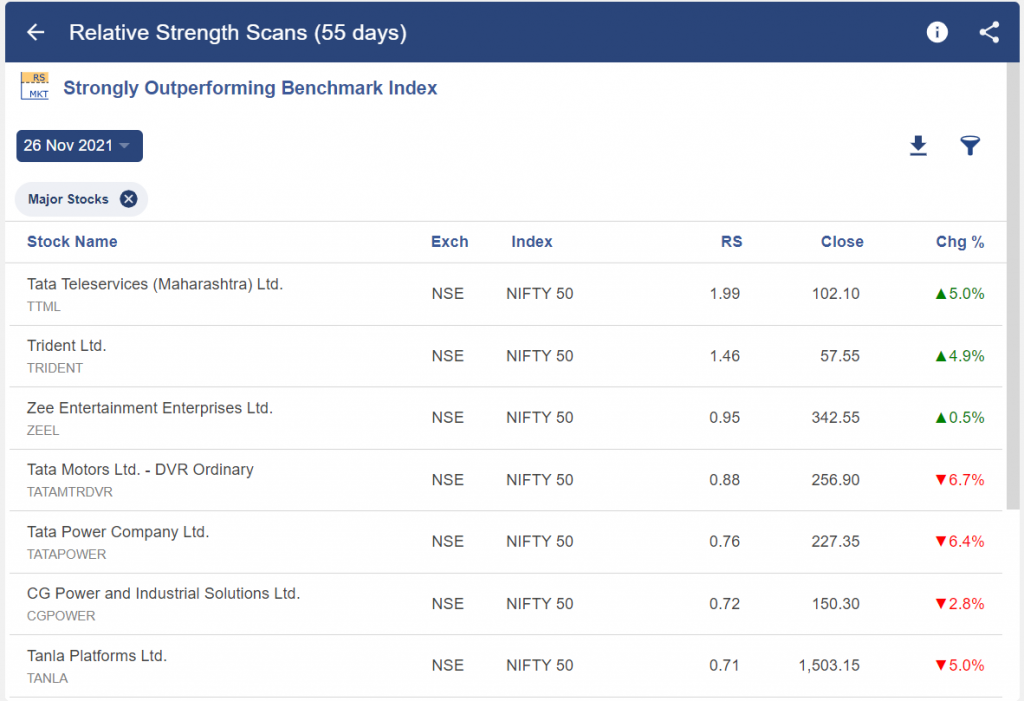This screenshot has width=1024, height=701.
Task: Click close price 227.35
Action: pos(836,542)
